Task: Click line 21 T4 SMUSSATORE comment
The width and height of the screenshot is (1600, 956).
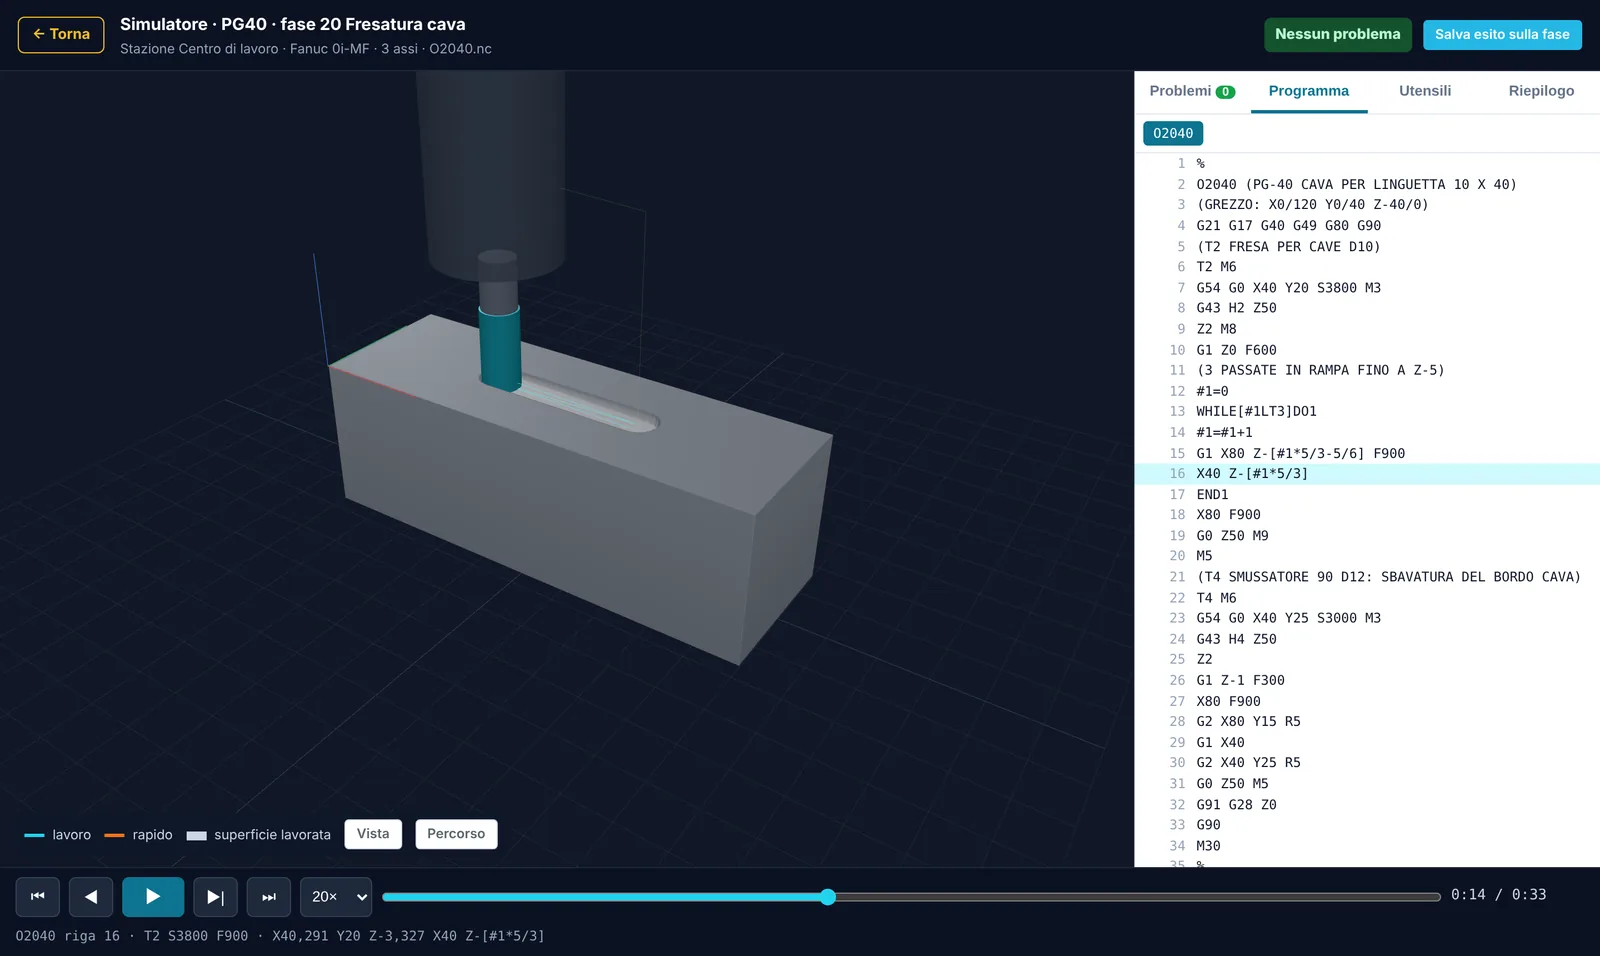Action: 1367,577
